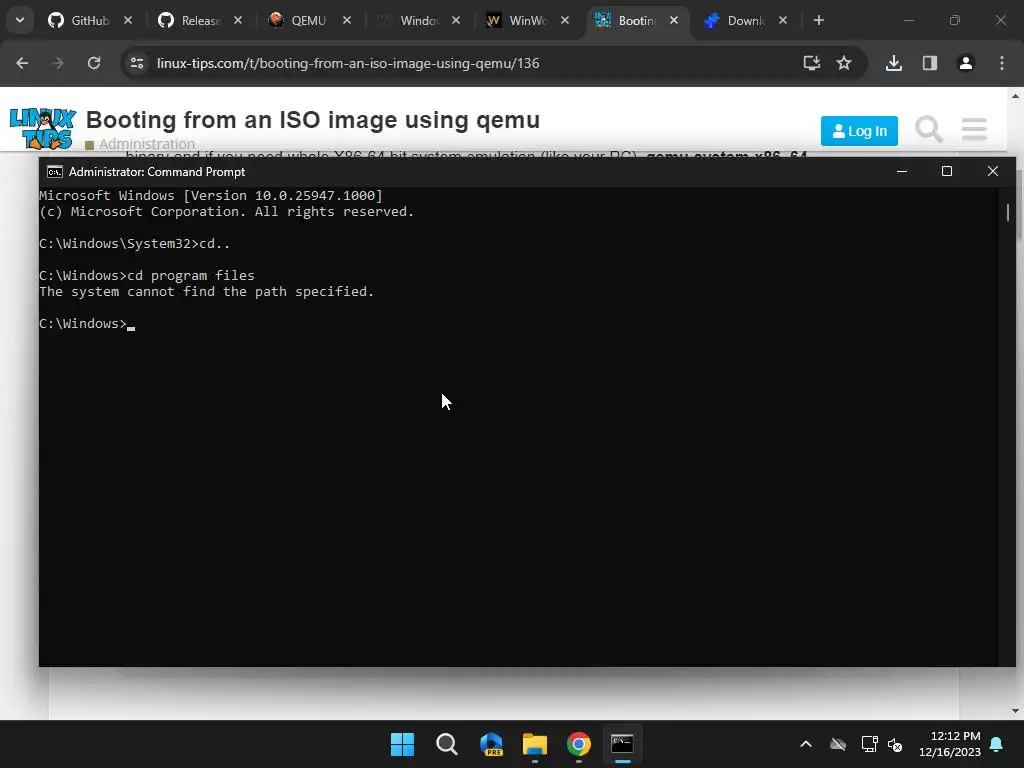Open clock showing 12:12 PM
Image resolution: width=1024 pixels, height=768 pixels.
950,744
